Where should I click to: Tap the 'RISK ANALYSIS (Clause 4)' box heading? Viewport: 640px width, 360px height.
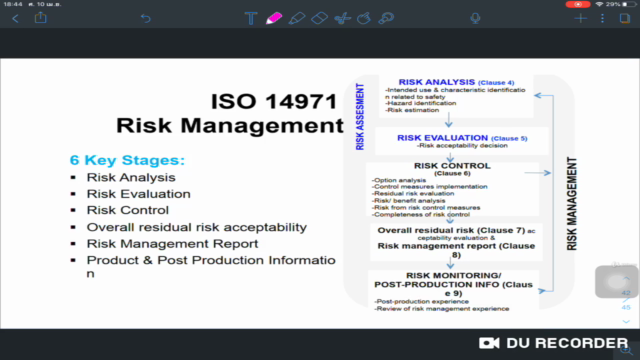[x=456, y=82]
